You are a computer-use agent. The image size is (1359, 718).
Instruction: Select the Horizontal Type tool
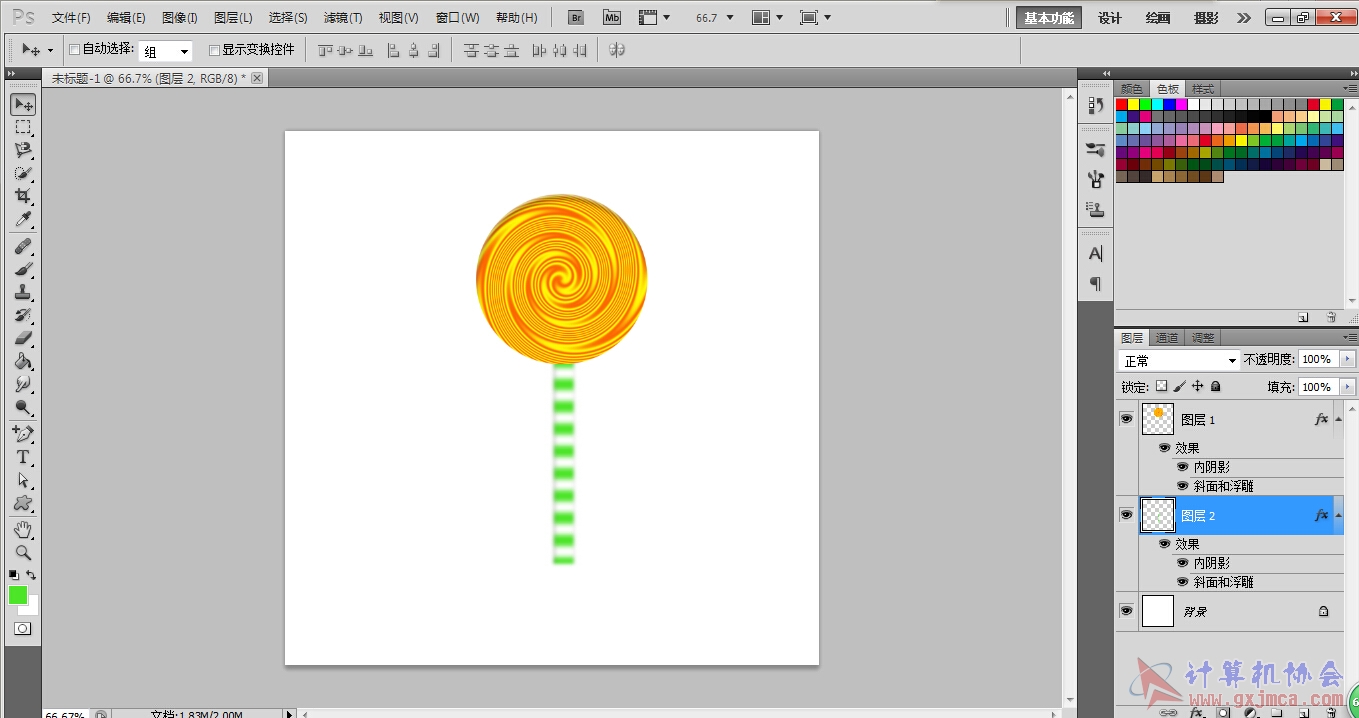23,457
